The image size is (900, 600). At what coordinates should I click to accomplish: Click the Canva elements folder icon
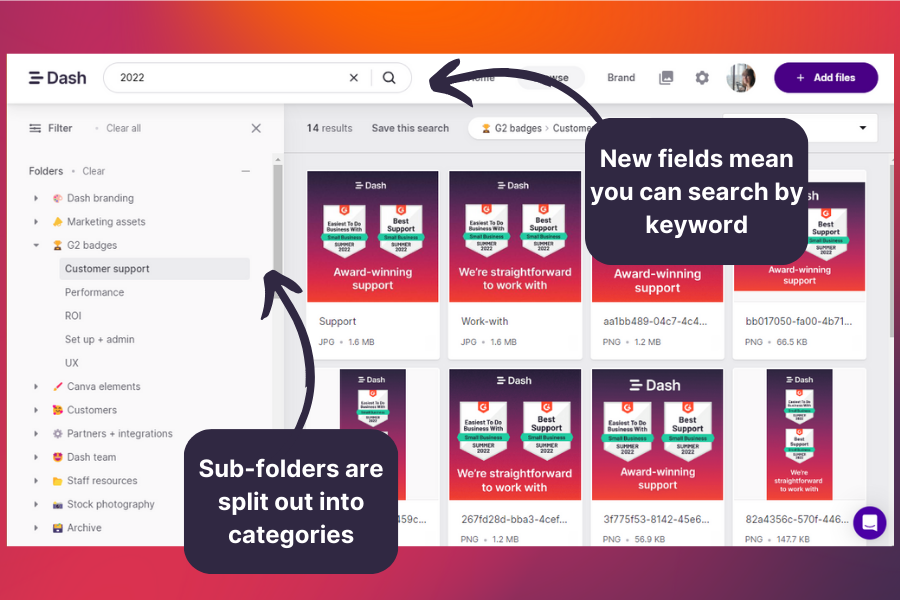point(57,386)
